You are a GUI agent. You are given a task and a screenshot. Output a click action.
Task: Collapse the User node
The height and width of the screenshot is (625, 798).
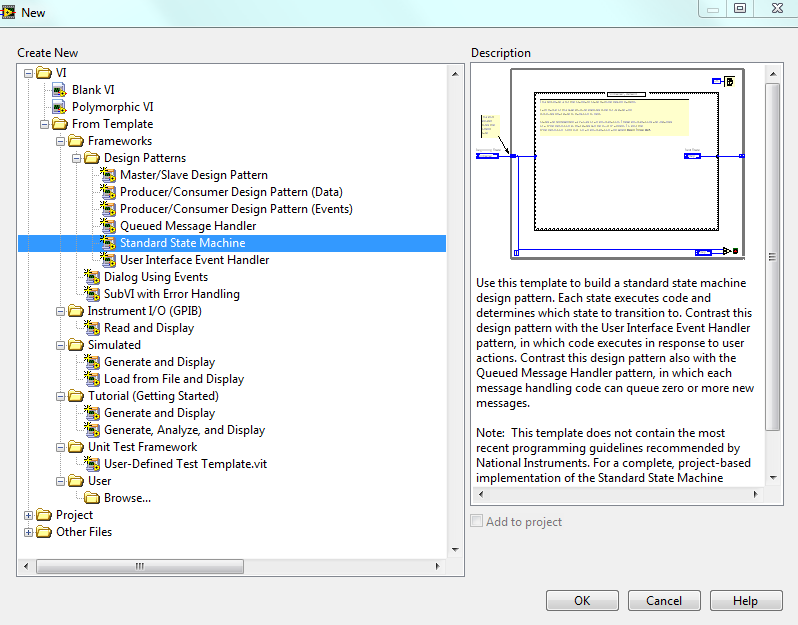[x=60, y=481]
